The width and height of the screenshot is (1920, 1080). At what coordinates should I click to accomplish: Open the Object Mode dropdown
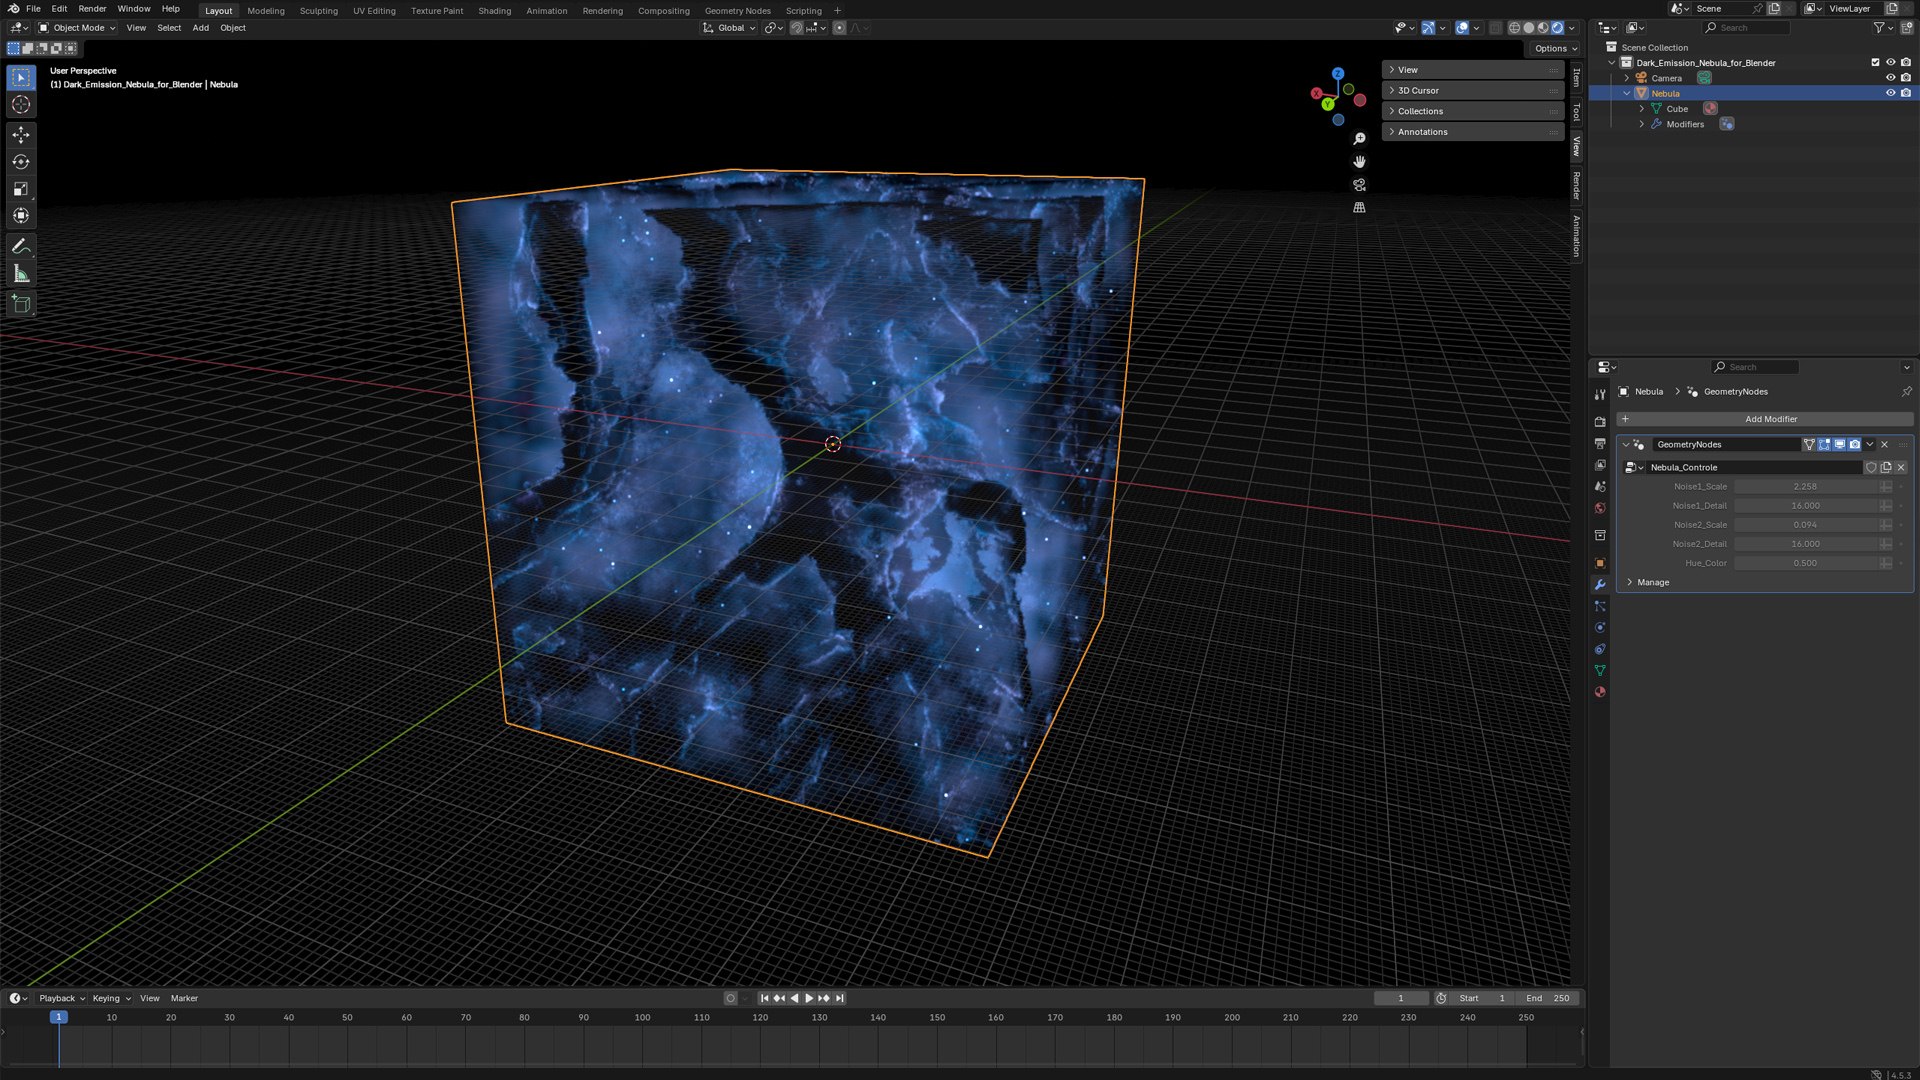coord(77,28)
